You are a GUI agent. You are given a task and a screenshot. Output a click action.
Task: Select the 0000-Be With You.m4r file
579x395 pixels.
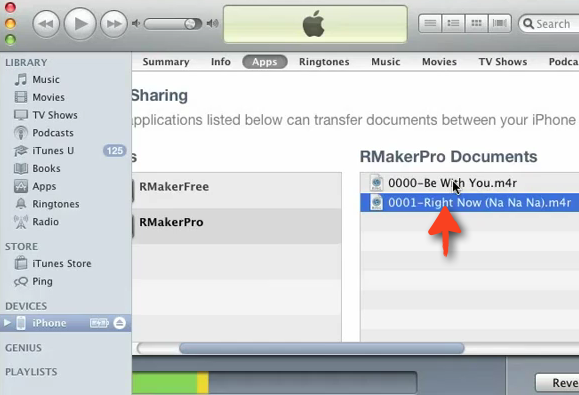(470, 183)
